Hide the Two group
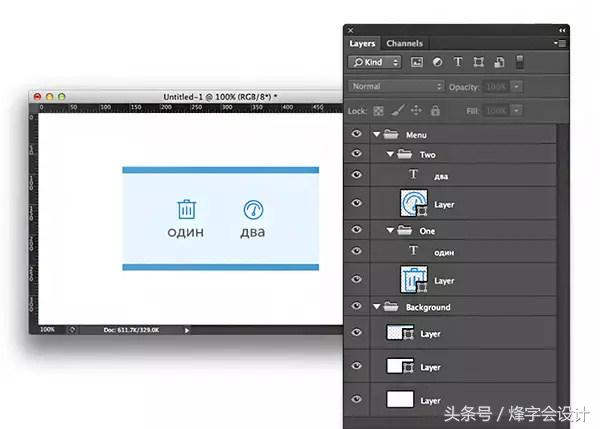600x429 pixels. [357, 153]
